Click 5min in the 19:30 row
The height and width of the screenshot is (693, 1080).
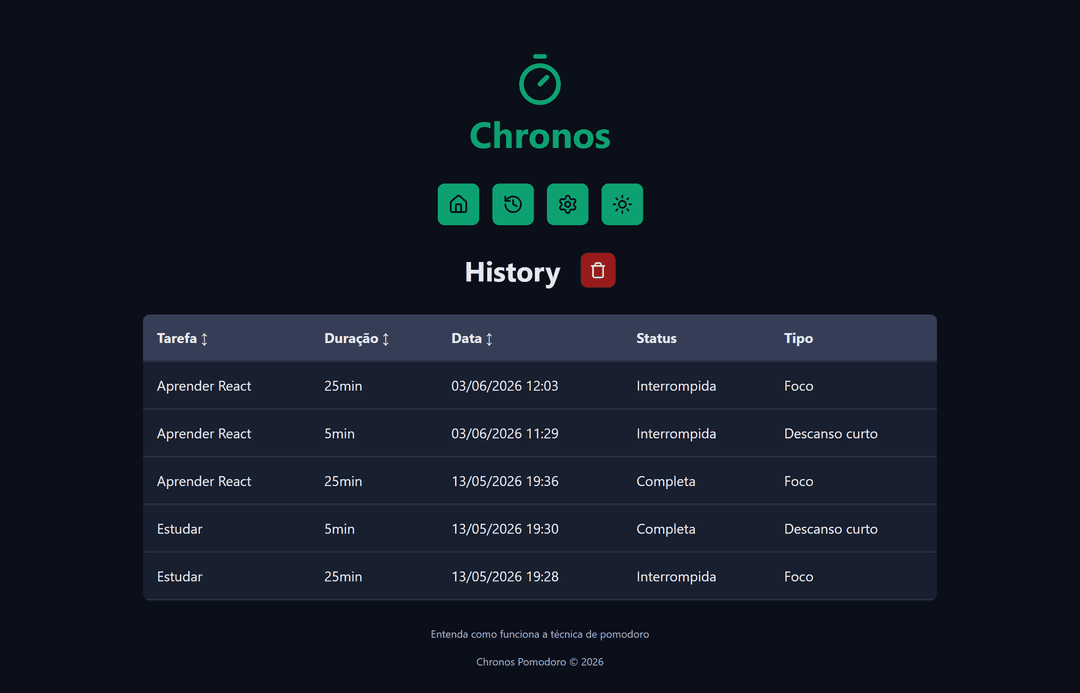coord(340,528)
